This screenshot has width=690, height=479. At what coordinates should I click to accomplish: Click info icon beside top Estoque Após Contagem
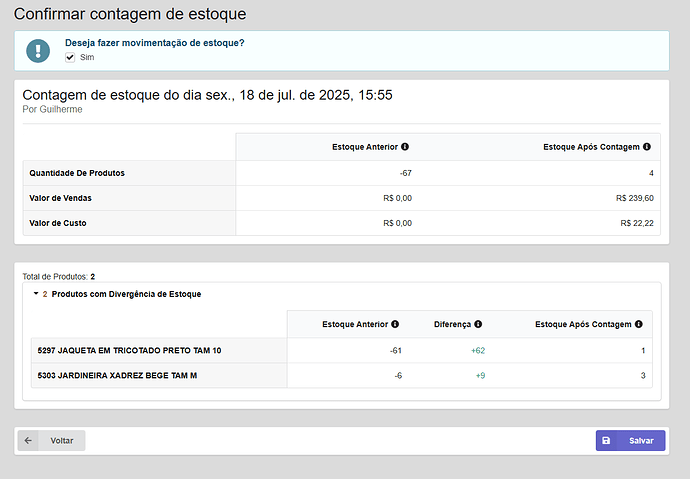click(648, 147)
